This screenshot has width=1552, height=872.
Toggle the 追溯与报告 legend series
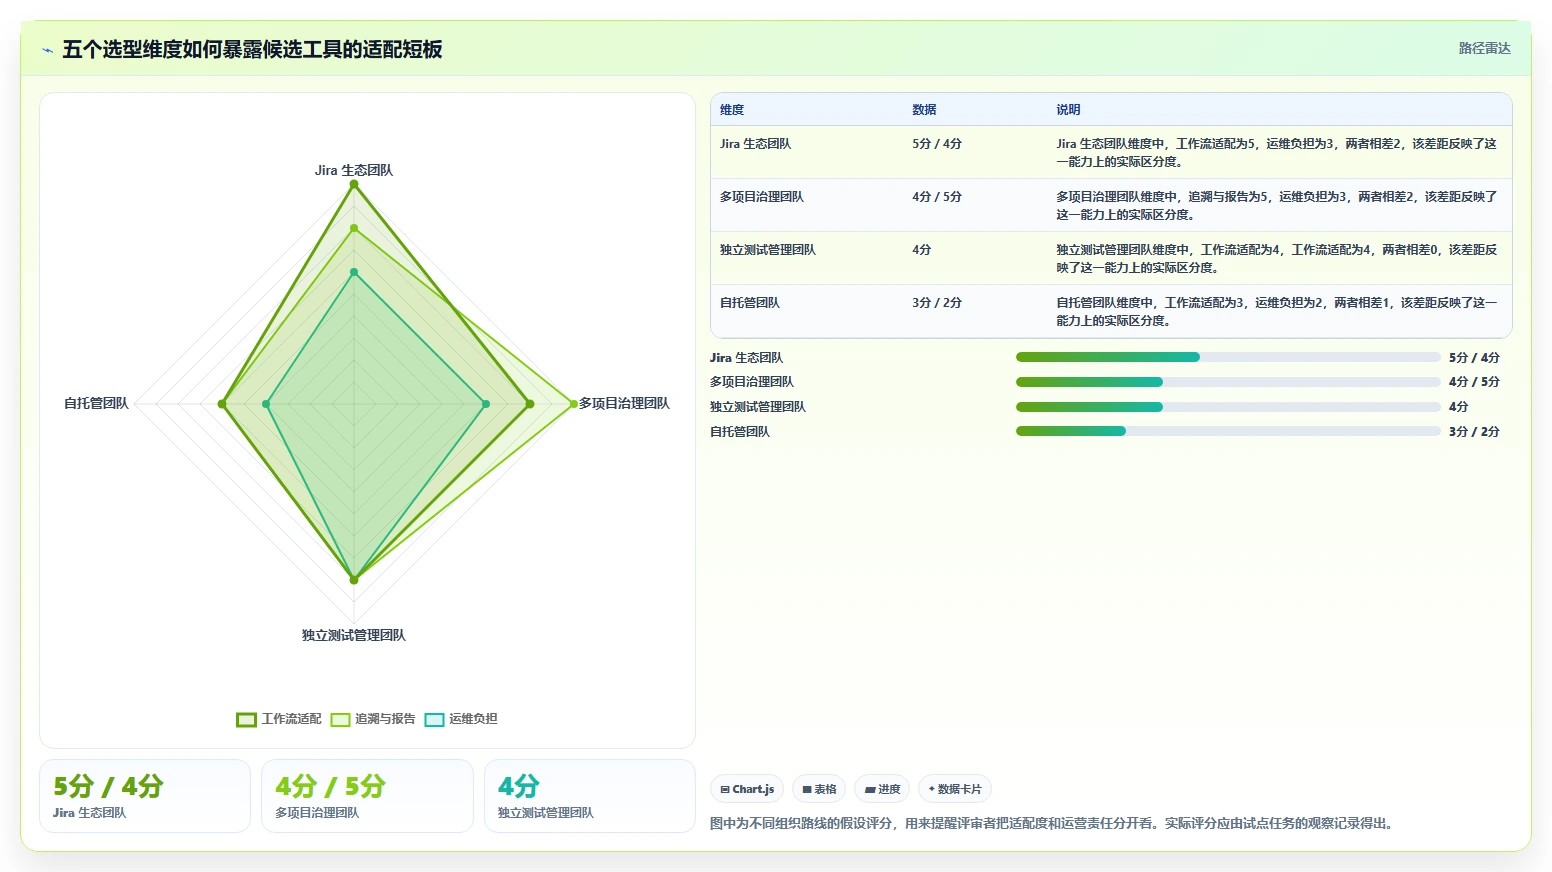pyautogui.click(x=373, y=719)
